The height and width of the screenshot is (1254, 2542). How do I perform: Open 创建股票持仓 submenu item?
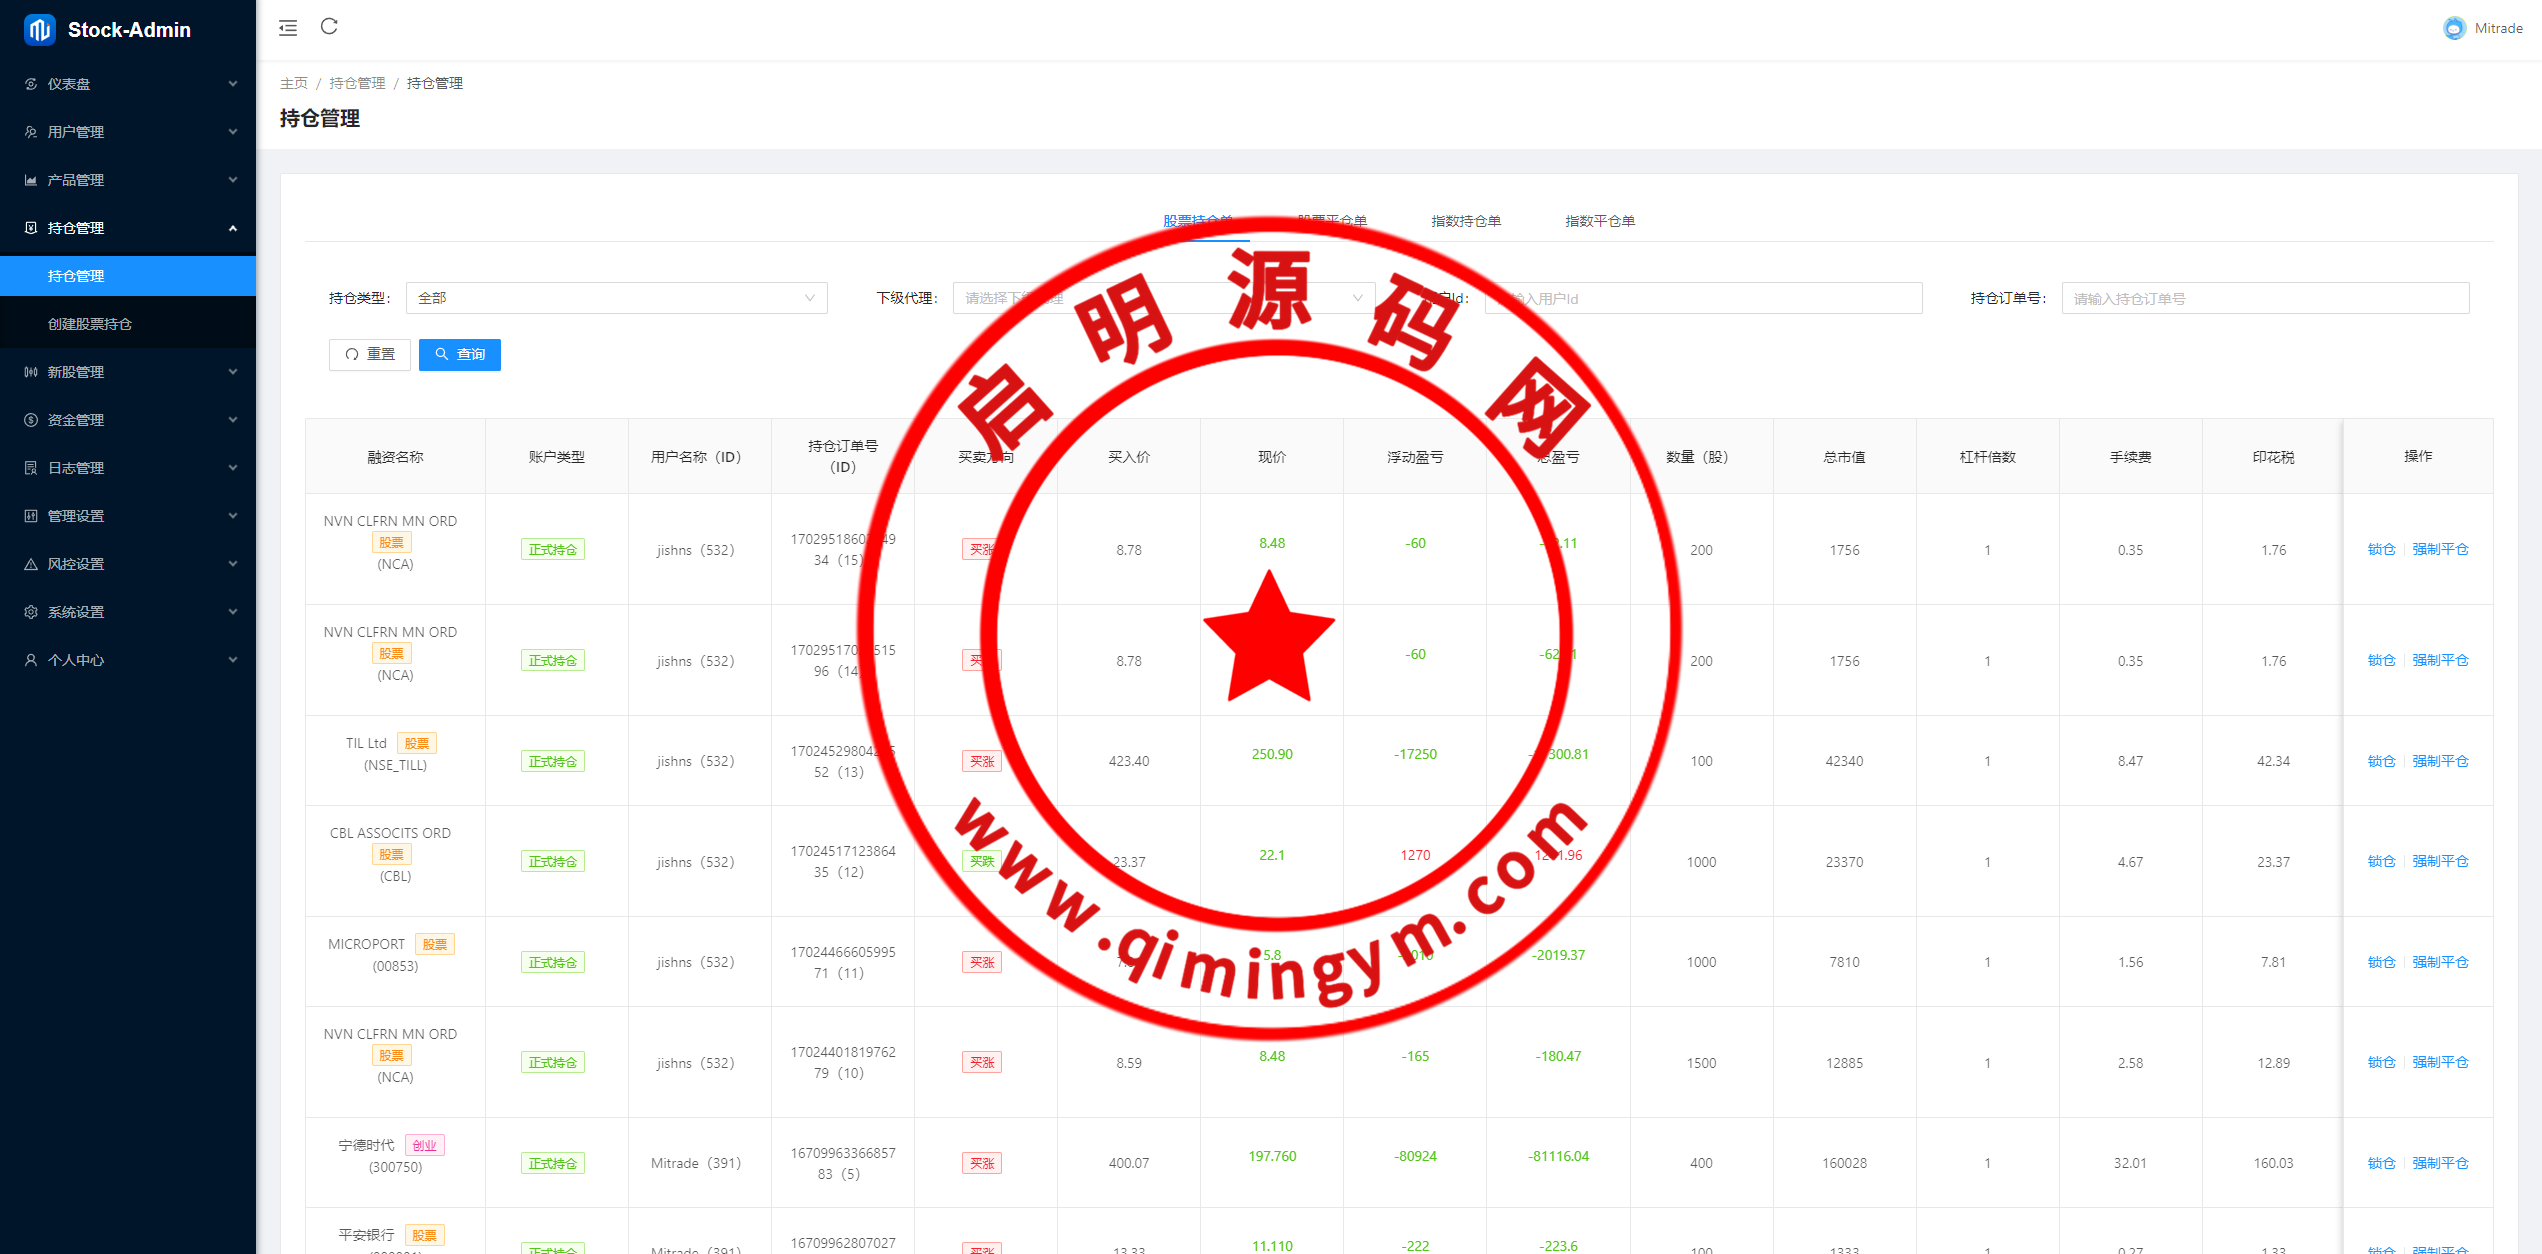click(x=90, y=324)
